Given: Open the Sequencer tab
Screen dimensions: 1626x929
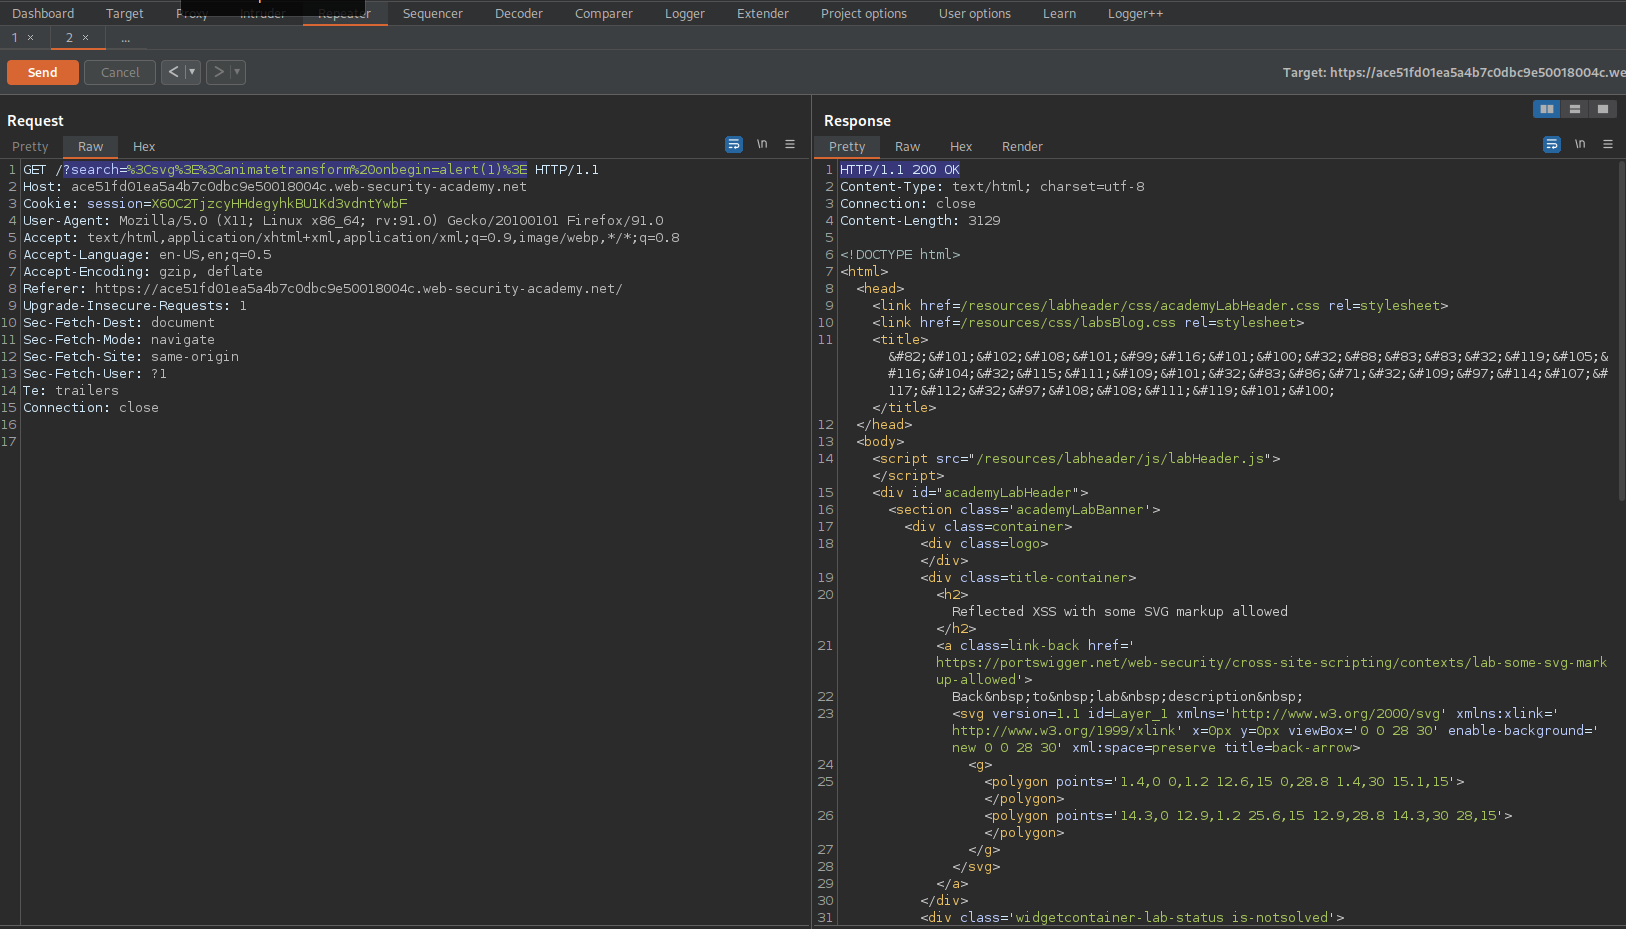Looking at the screenshot, I should (433, 13).
